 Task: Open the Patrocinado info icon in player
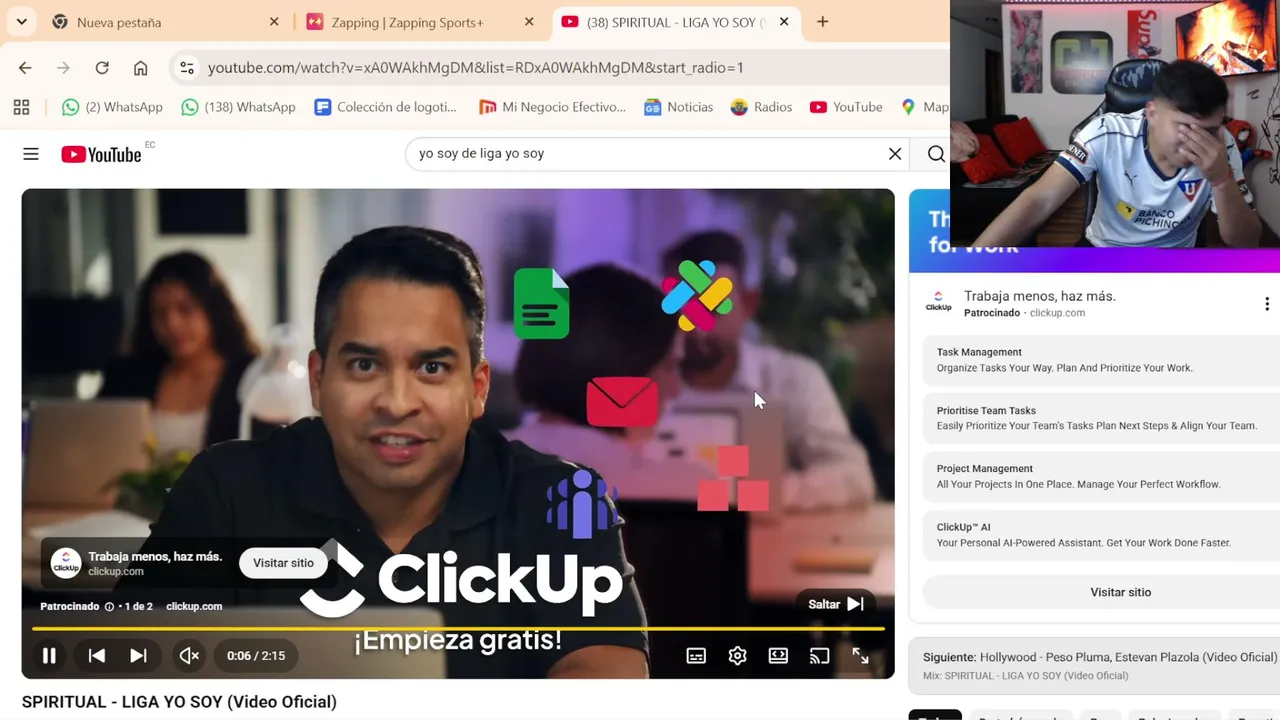[109, 606]
